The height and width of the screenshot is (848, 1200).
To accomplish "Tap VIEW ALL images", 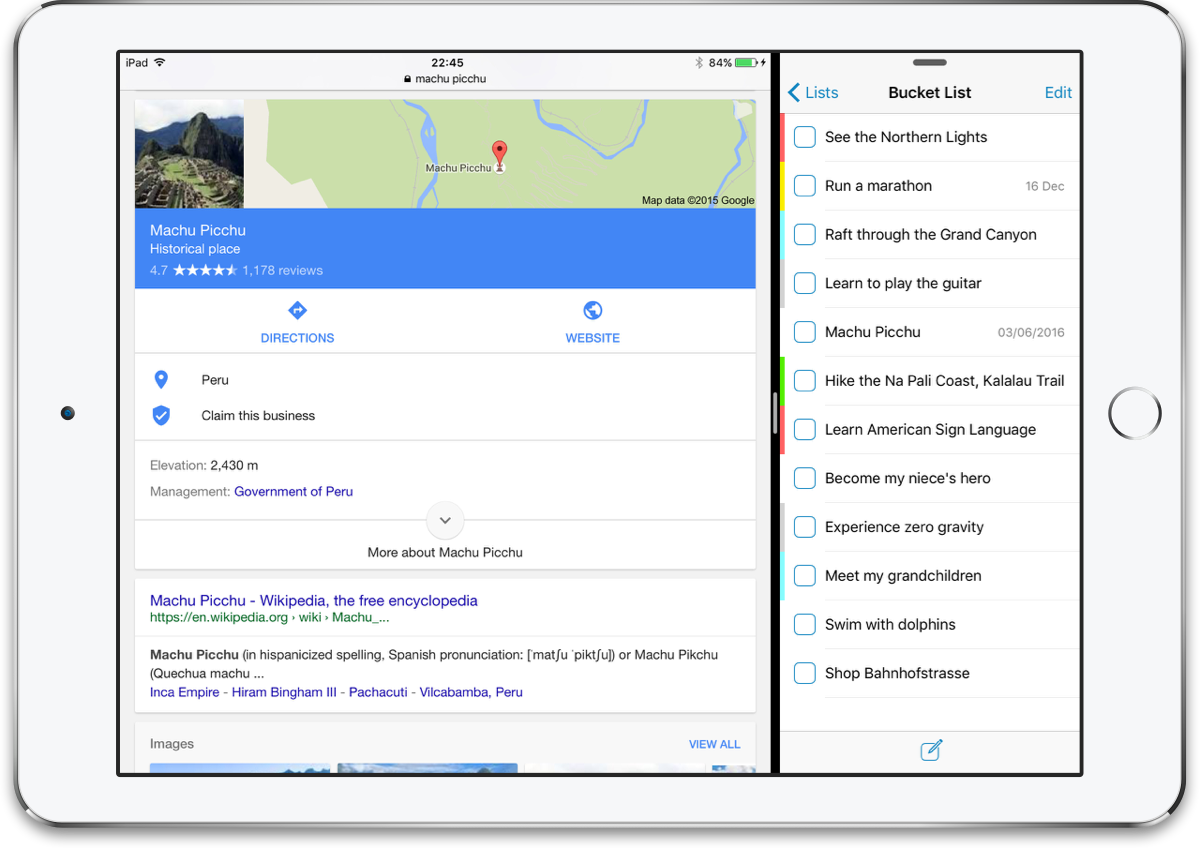I will (x=715, y=744).
